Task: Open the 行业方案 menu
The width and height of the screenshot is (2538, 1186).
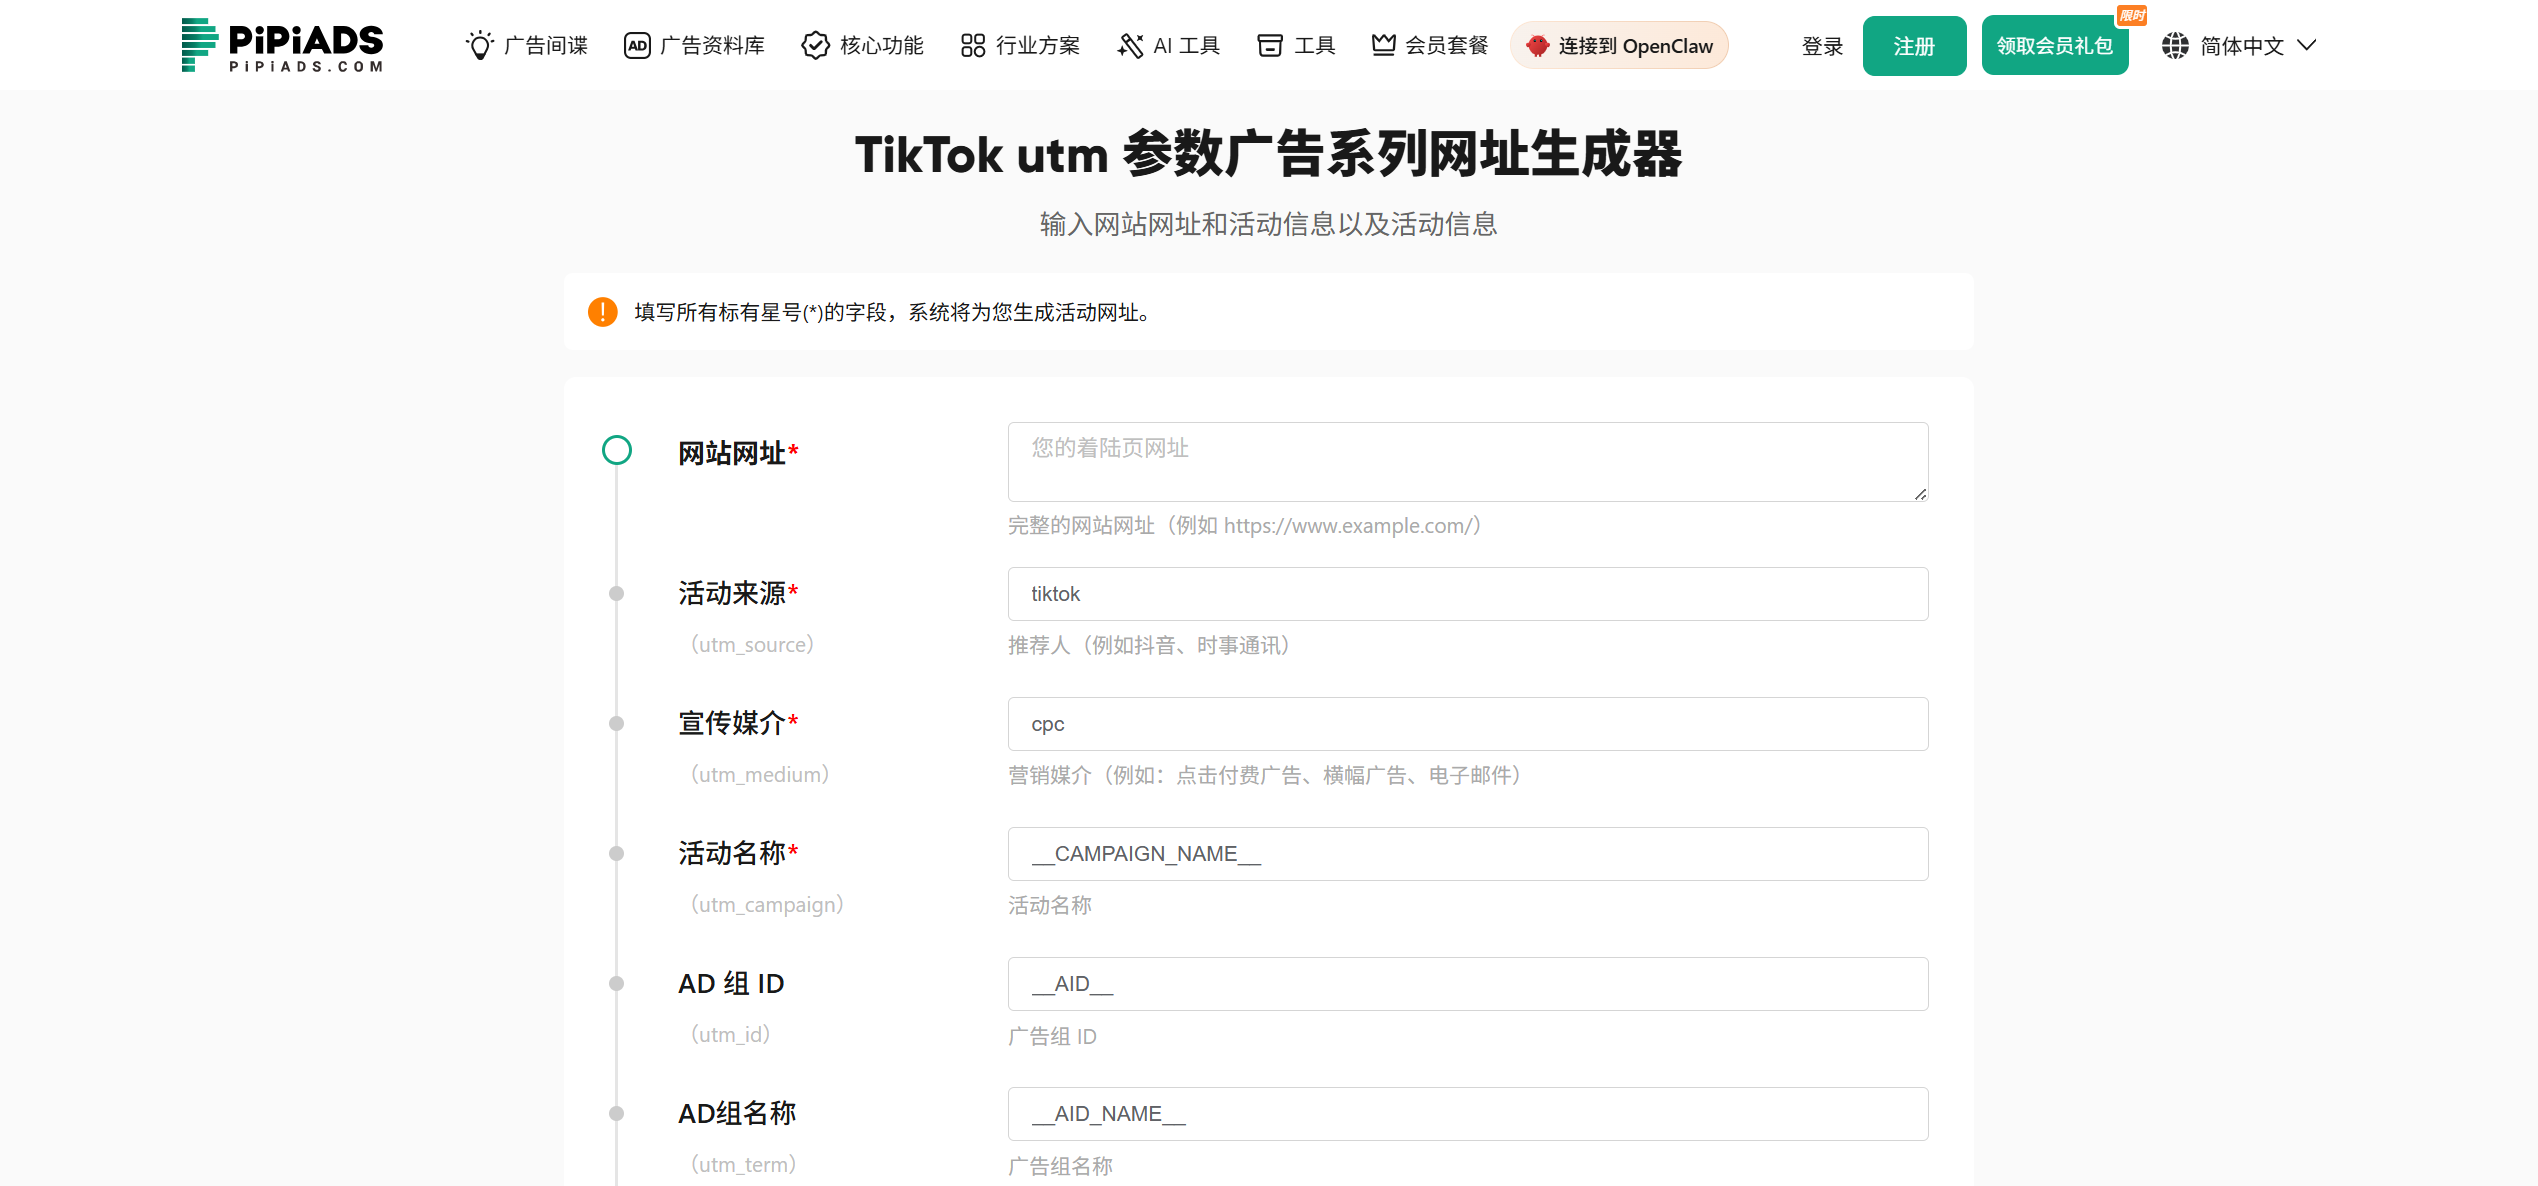Action: pyautogui.click(x=1021, y=45)
